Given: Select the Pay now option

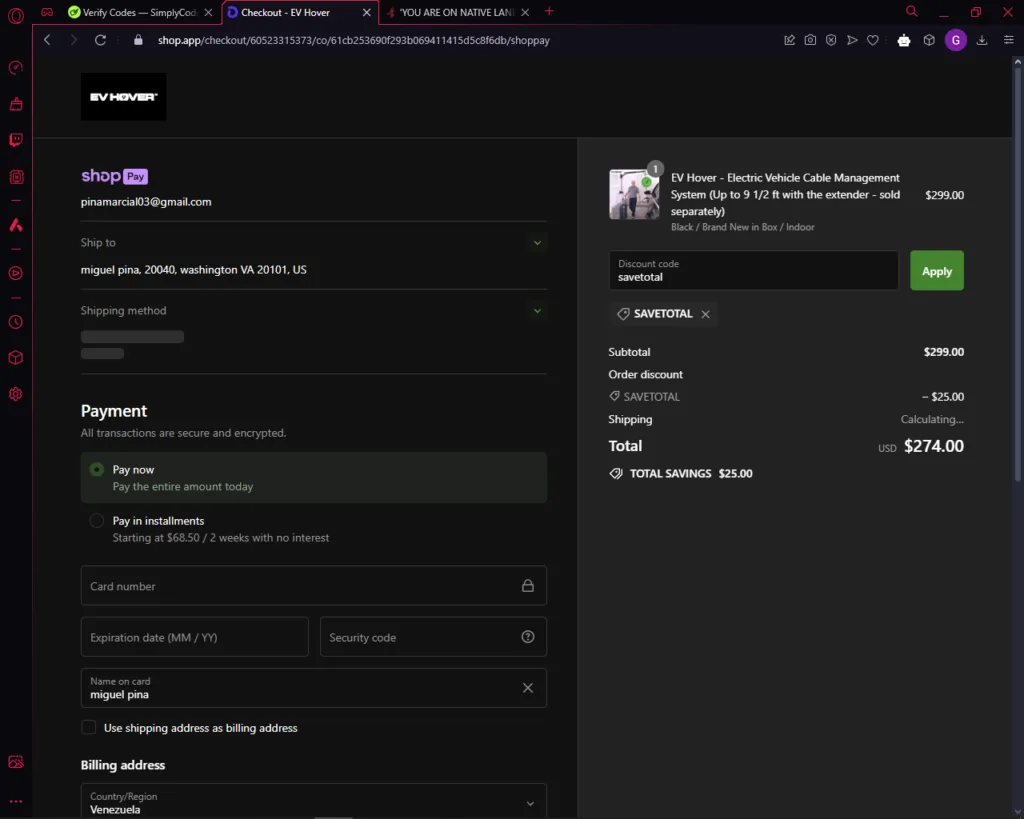Looking at the screenshot, I should click(x=97, y=469).
